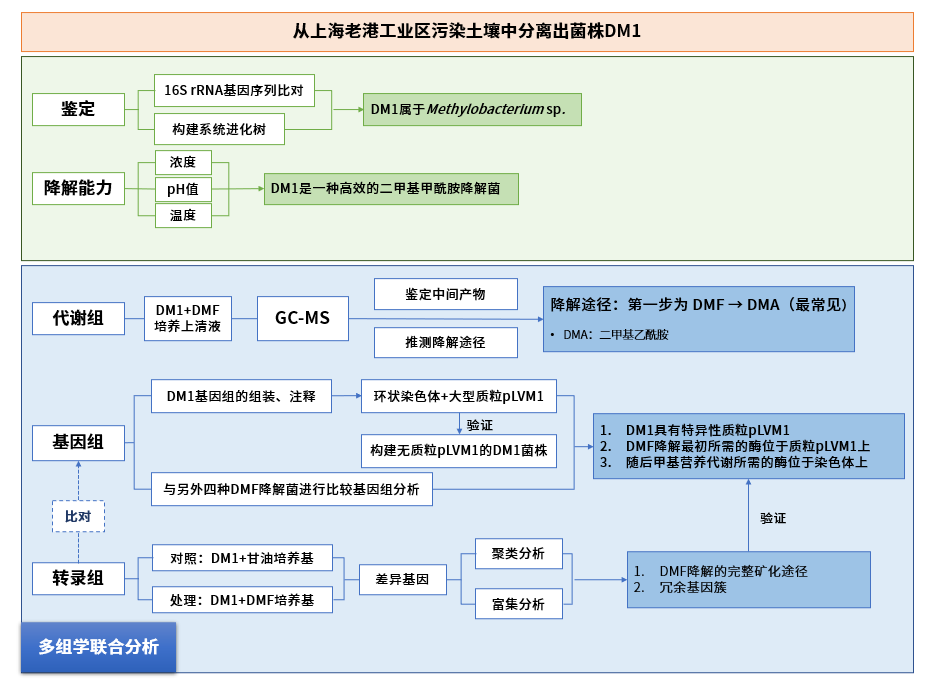Click the blue 多组学联合分析 label
This screenshot has height=682, width=929.
[x=98, y=647]
